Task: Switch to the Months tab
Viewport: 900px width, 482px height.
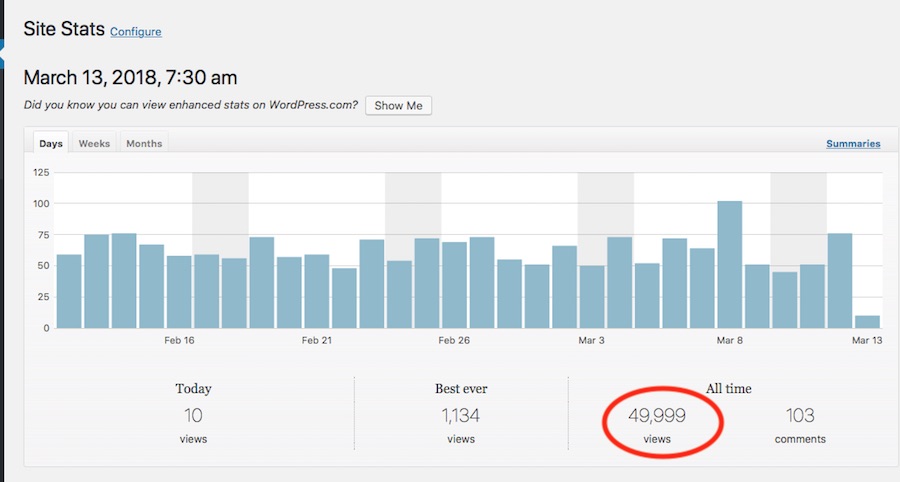Action: pyautogui.click(x=144, y=143)
